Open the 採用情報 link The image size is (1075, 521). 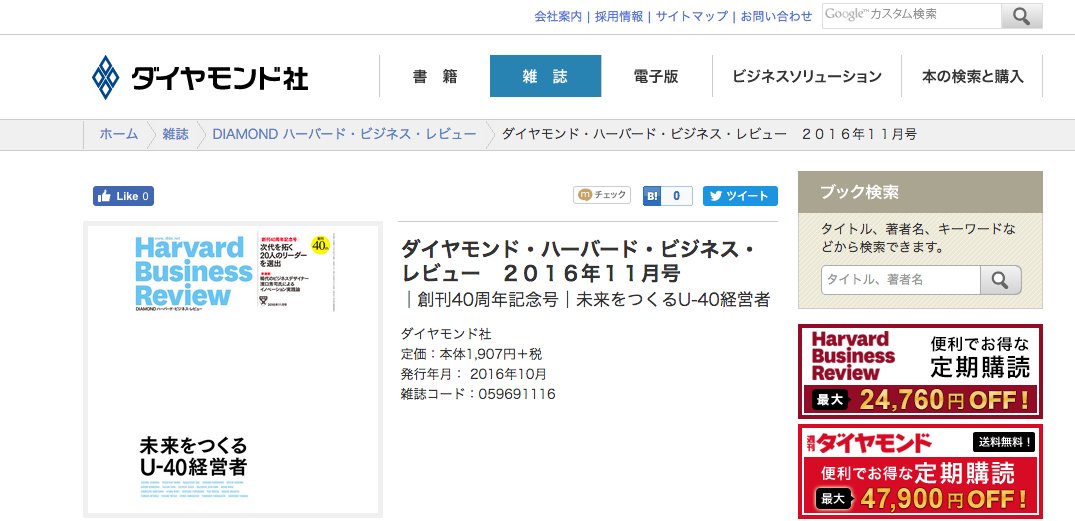coord(619,16)
